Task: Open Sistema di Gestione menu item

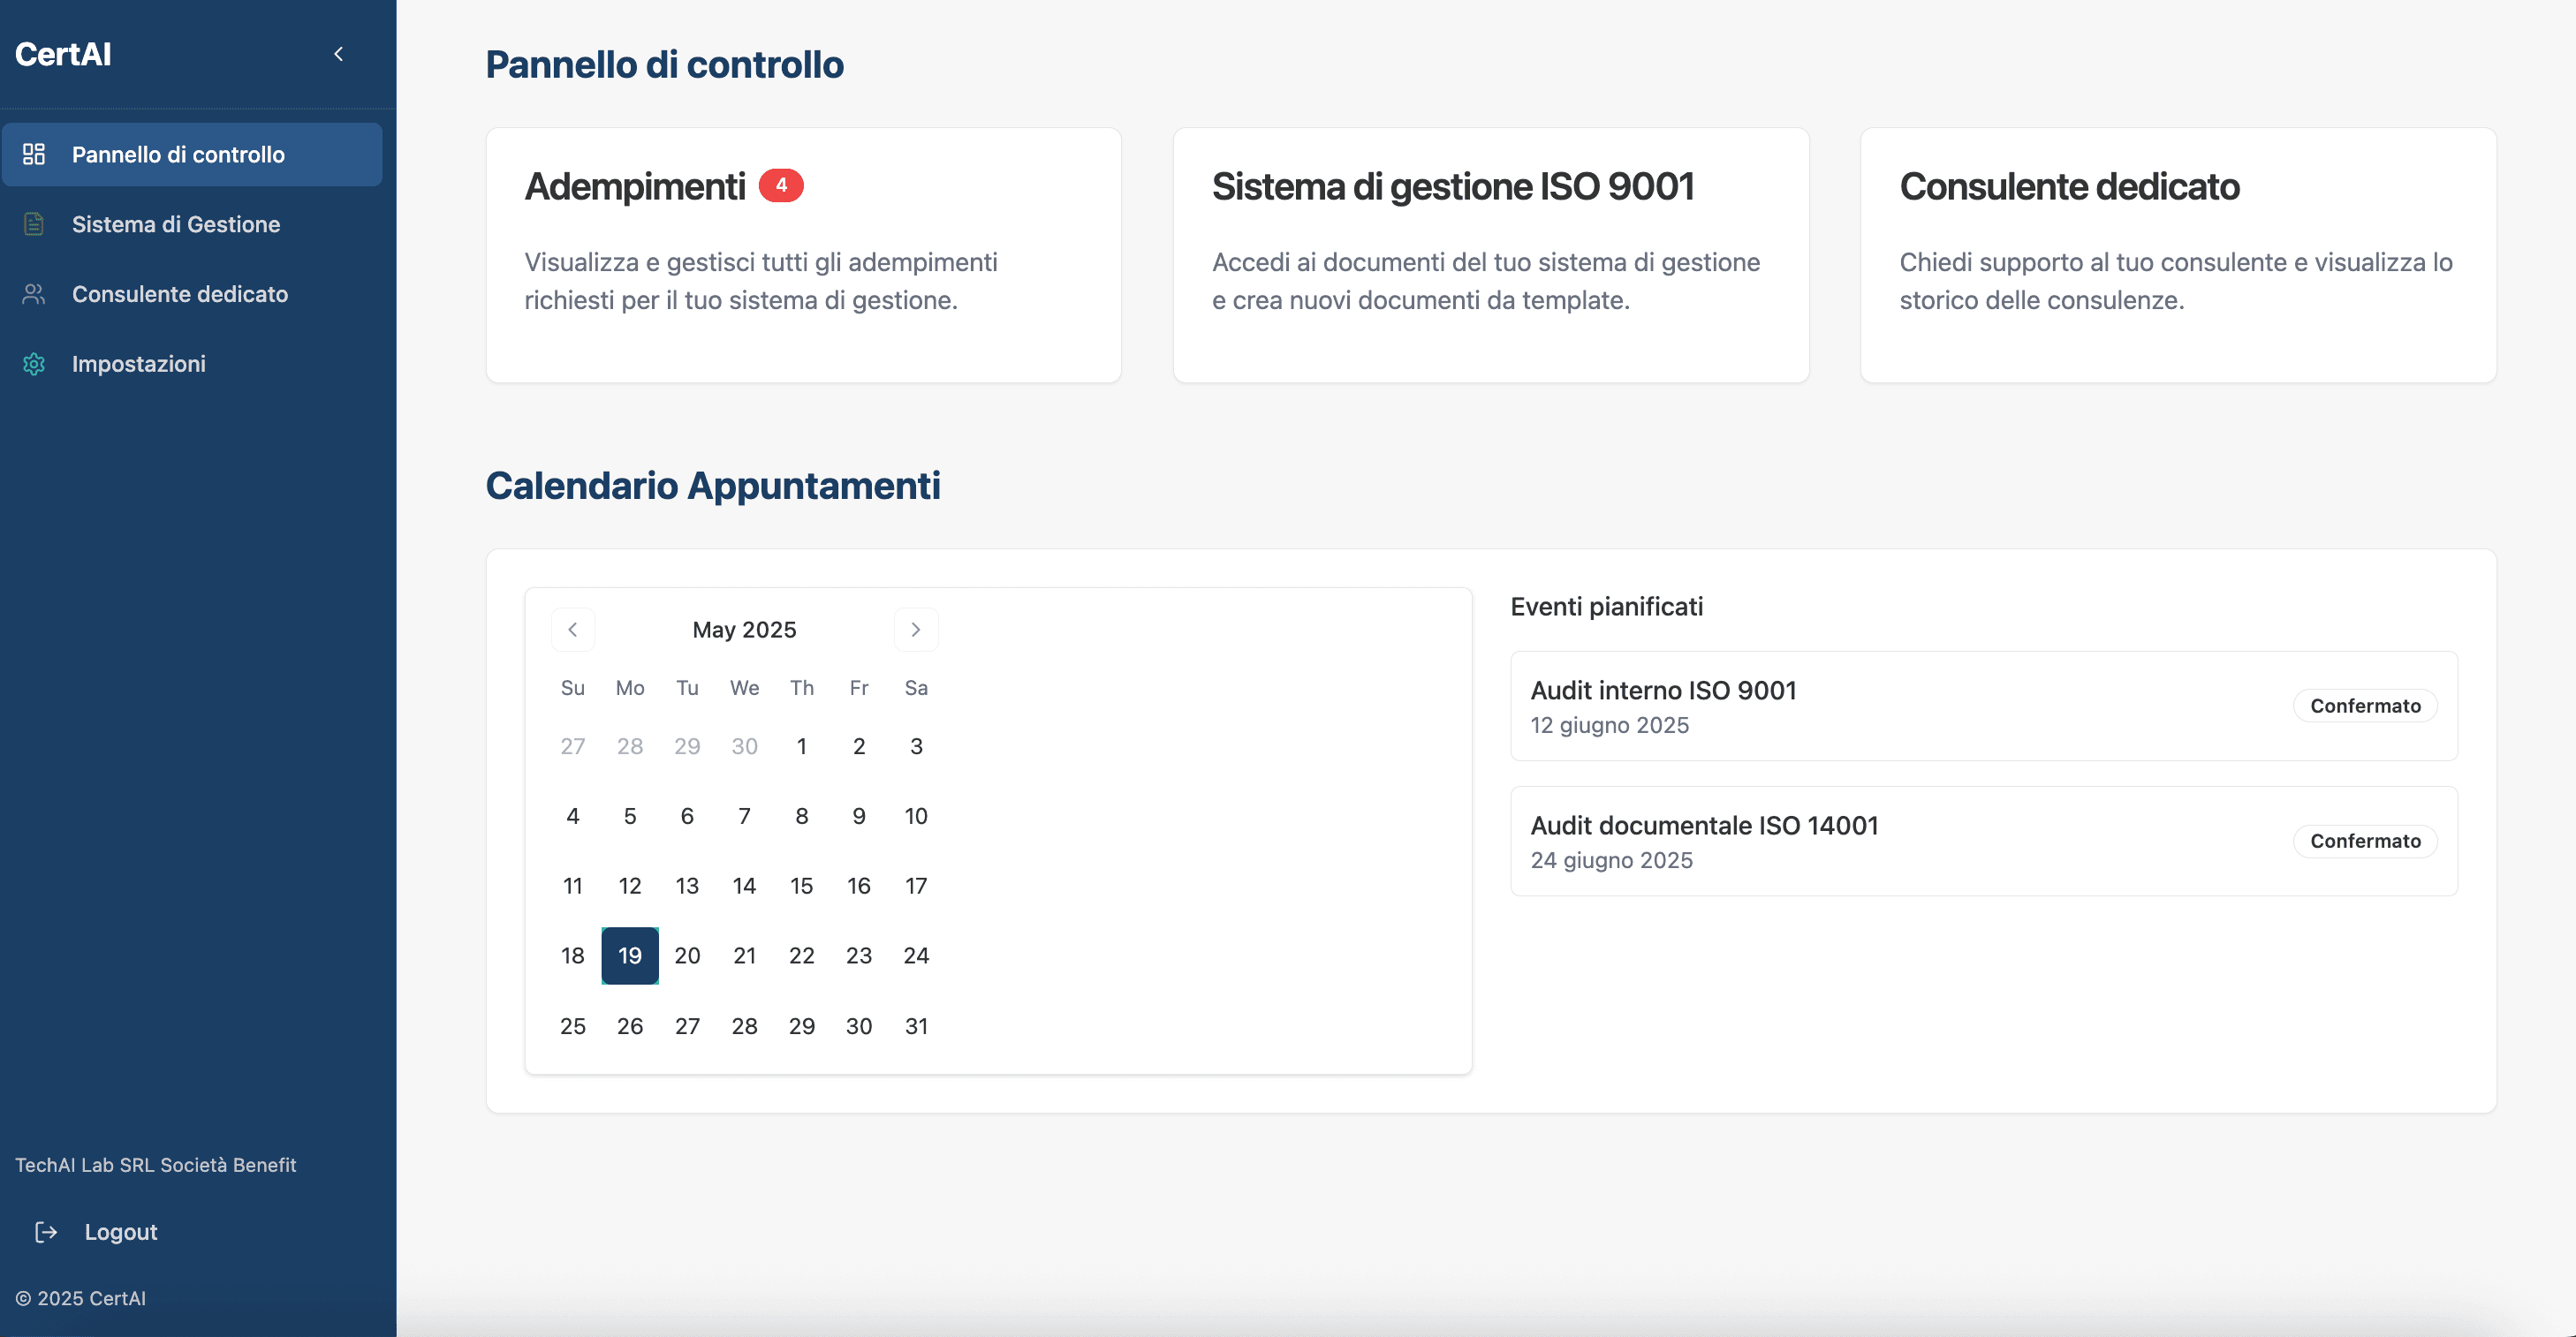Action: (x=176, y=224)
